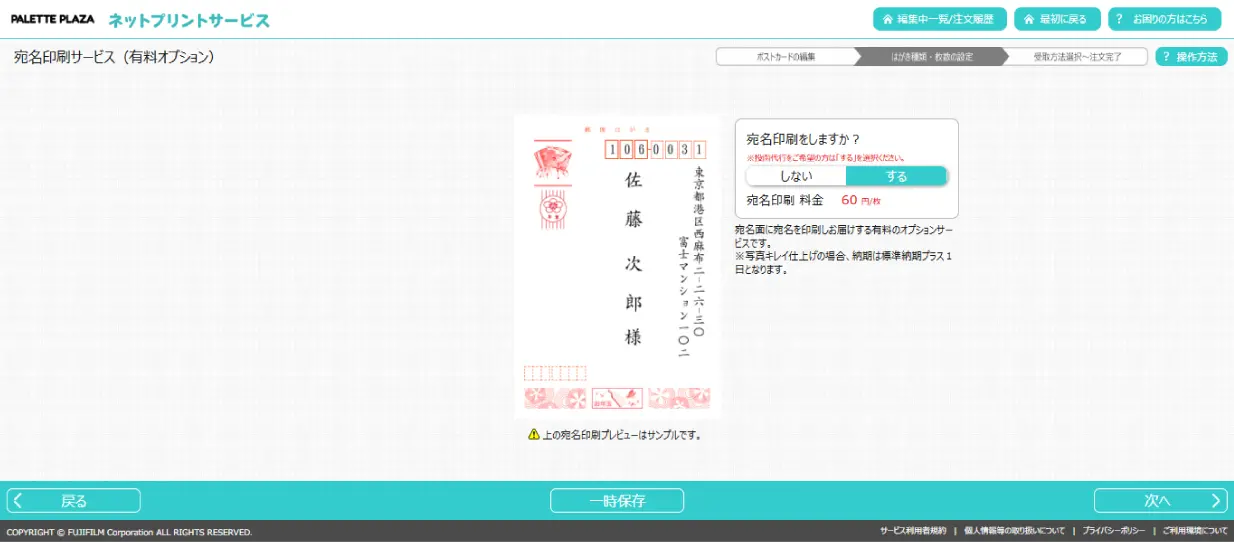Image resolution: width=1234 pixels, height=542 pixels.
Task: Click the question mark icon on お困りの方はこちら
Action: [1120, 19]
